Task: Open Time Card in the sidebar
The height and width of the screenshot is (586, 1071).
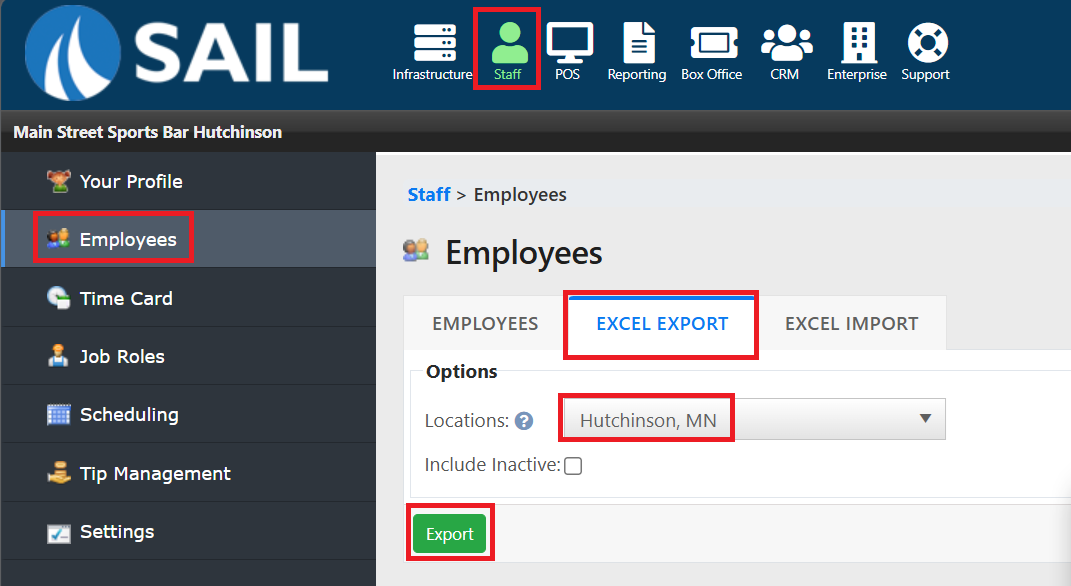Action: (126, 298)
